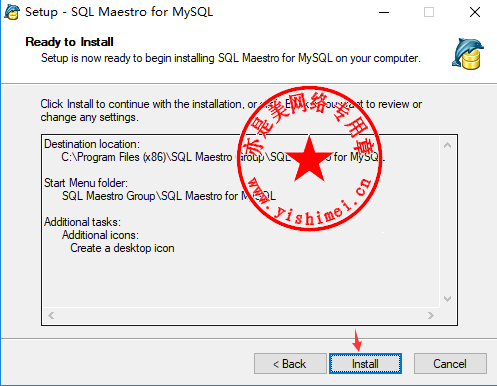The height and width of the screenshot is (386, 497).
Task: Select the 'Additional tasks:' line
Action: pyautogui.click(x=82, y=222)
